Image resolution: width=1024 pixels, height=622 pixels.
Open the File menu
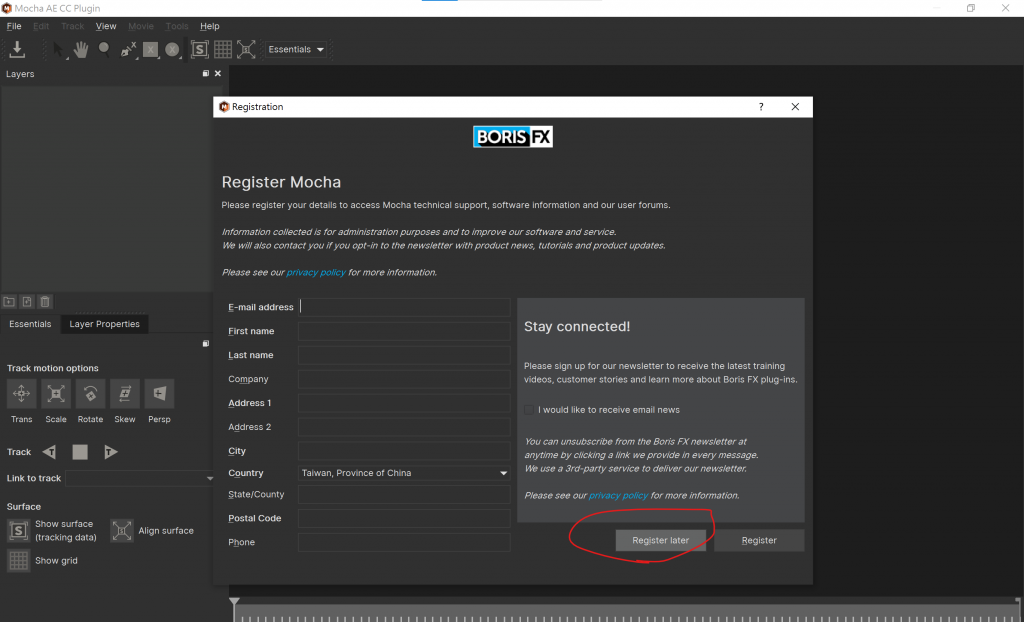pyautogui.click(x=14, y=26)
